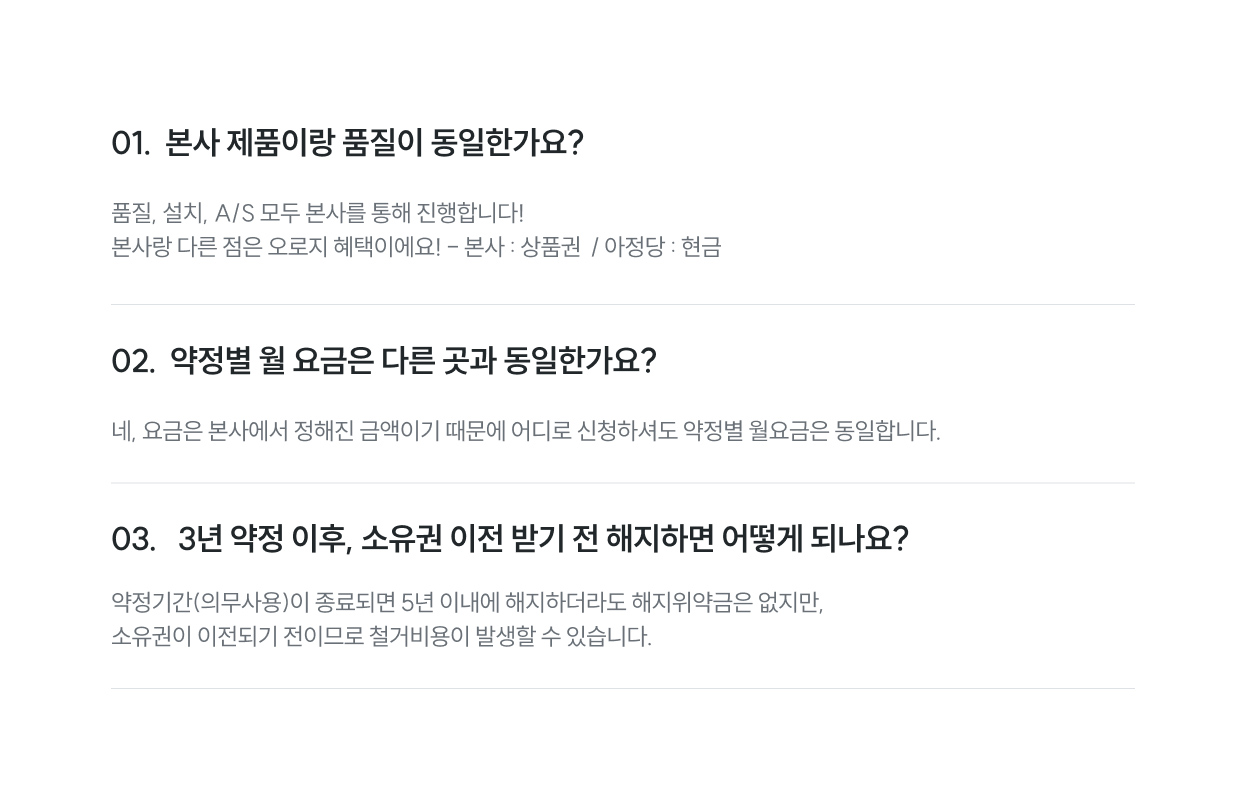The height and width of the screenshot is (809, 1245).
Task: Click answer line starting '약정기간(의무사용)이 종료되면'
Action: (x=467, y=603)
